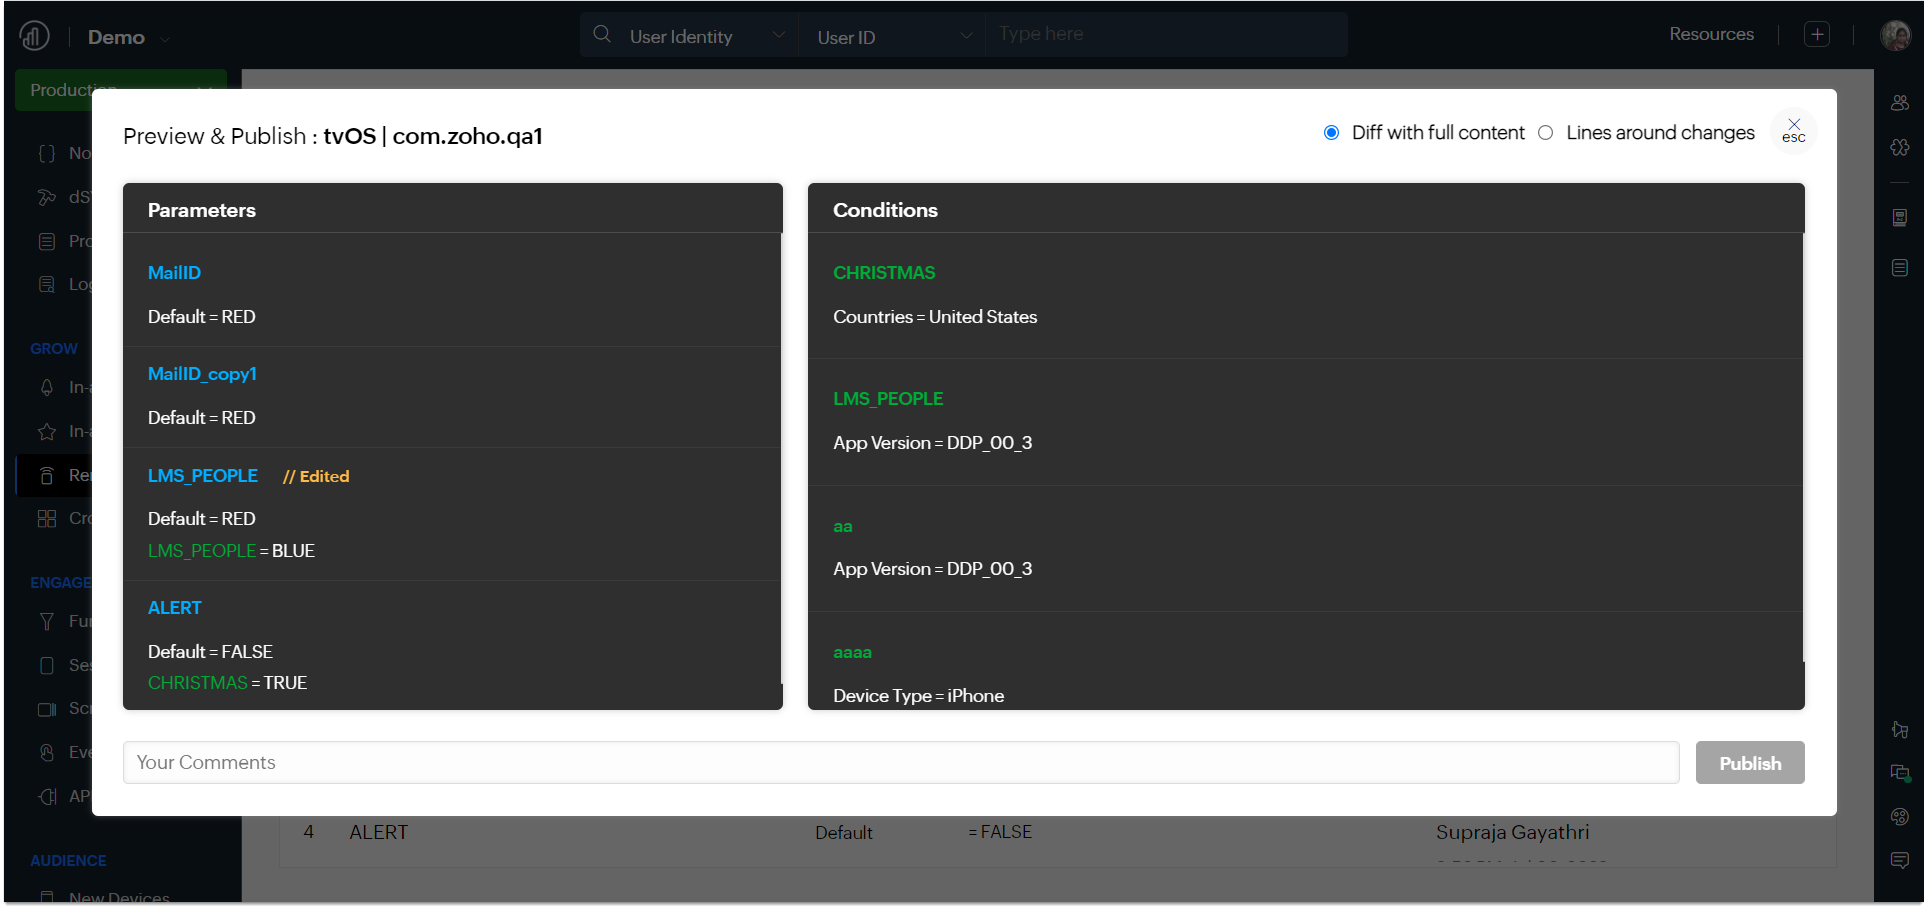This screenshot has width=1928, height=910.
Task: Click the 'tvOS | com.zoho.qa1' dialog title
Action: pos(432,136)
